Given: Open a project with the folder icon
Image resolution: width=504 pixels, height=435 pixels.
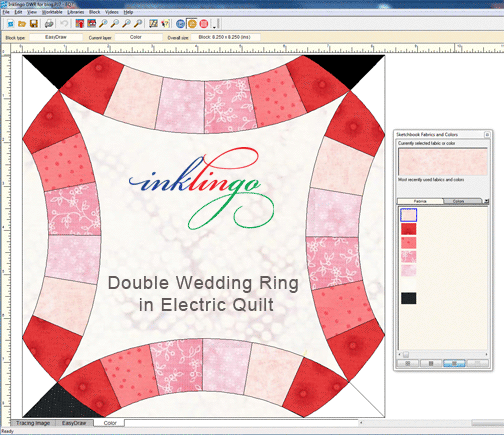Looking at the screenshot, I should [x=22, y=24].
